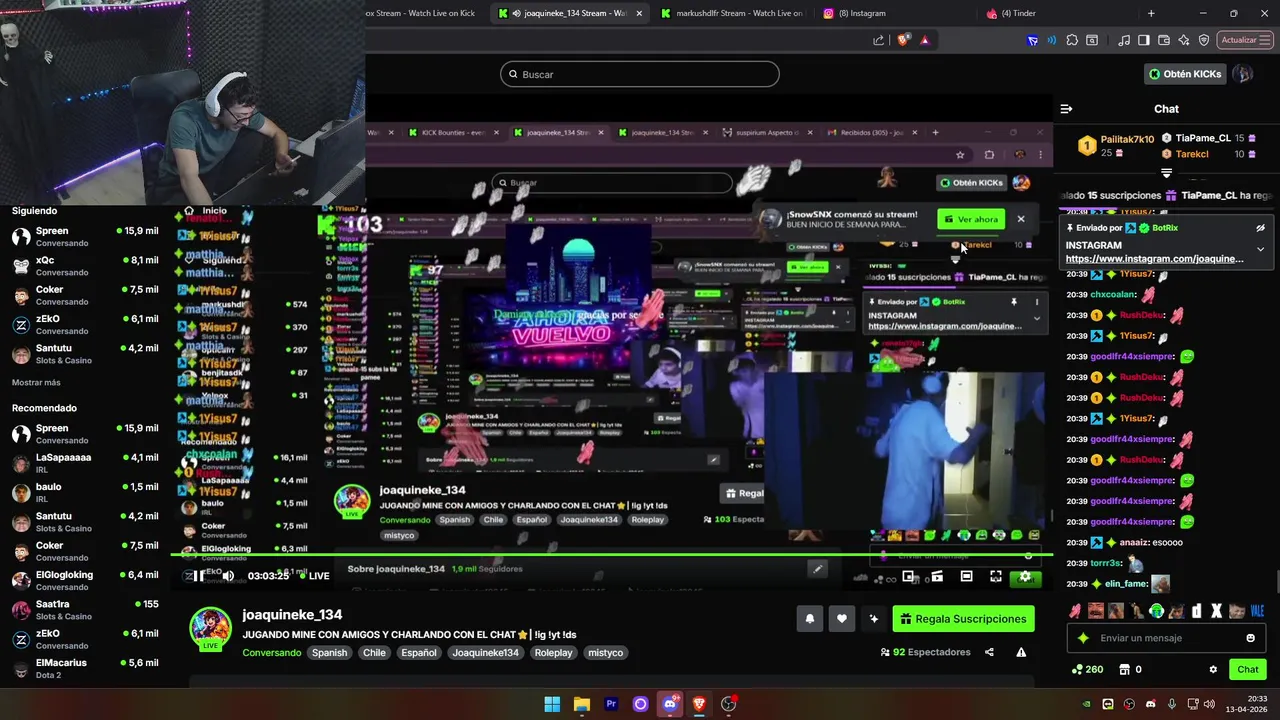This screenshot has height=720, width=1280.
Task: Click the Conversando category link
Action: pyautogui.click(x=271, y=653)
